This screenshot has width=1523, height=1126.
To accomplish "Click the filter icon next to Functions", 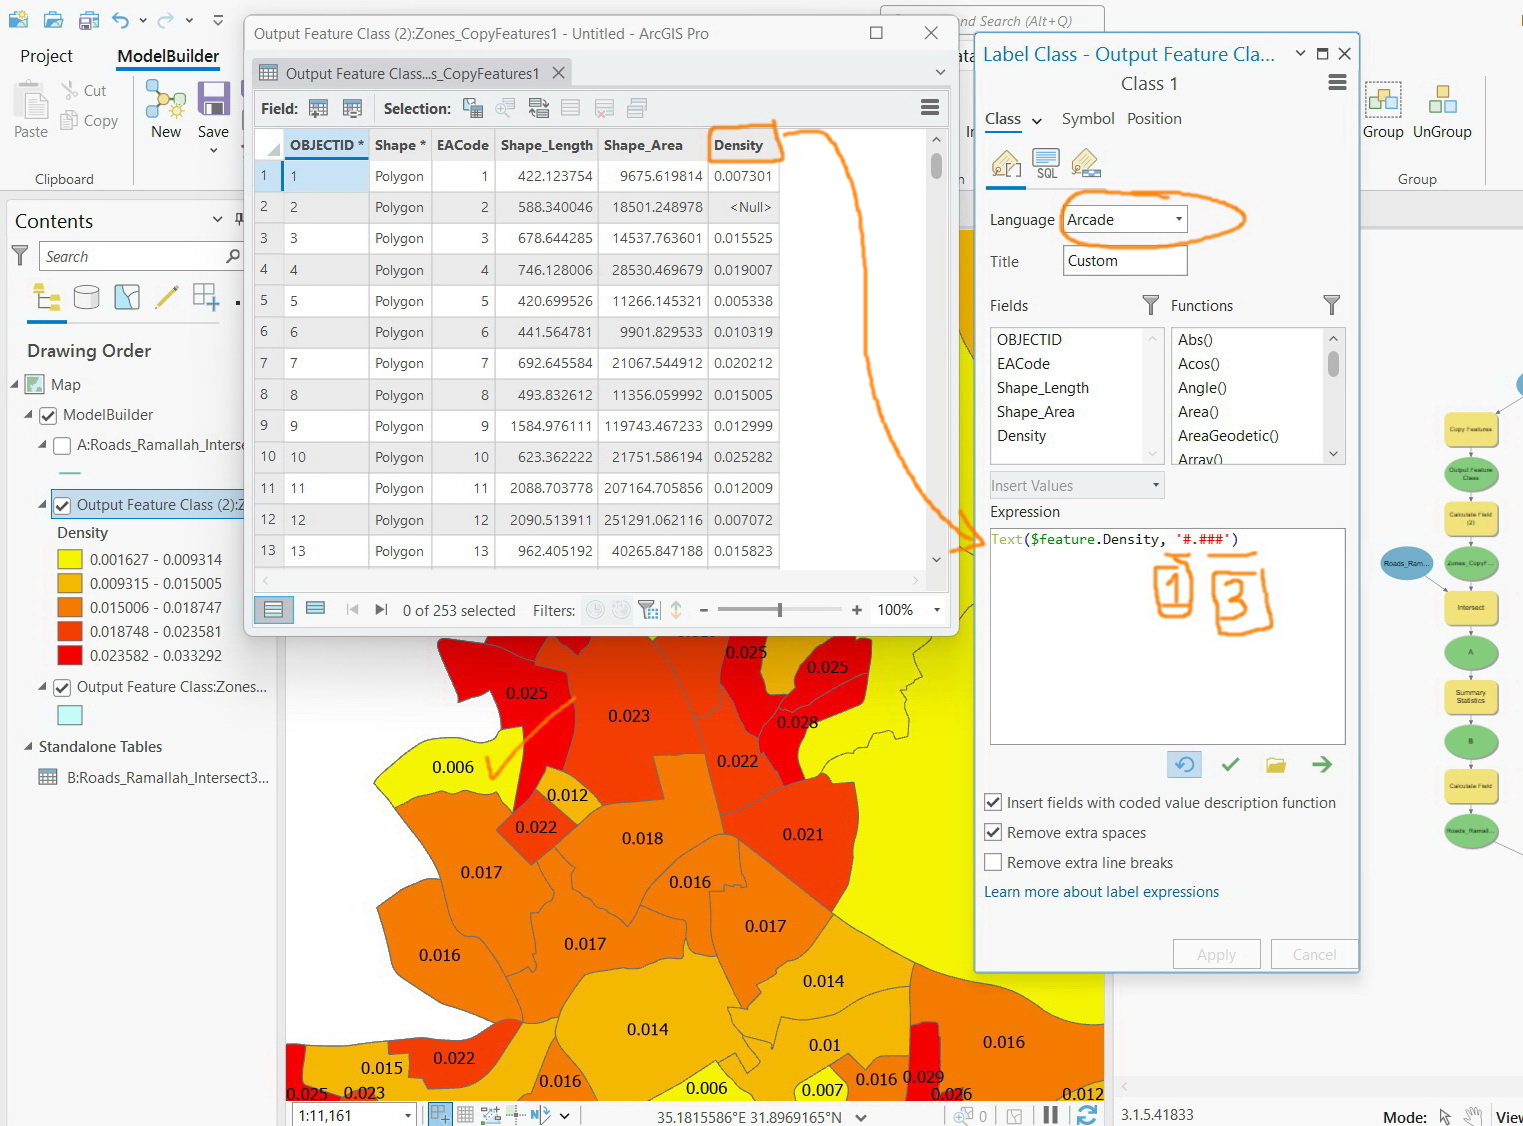I will coord(1331,305).
